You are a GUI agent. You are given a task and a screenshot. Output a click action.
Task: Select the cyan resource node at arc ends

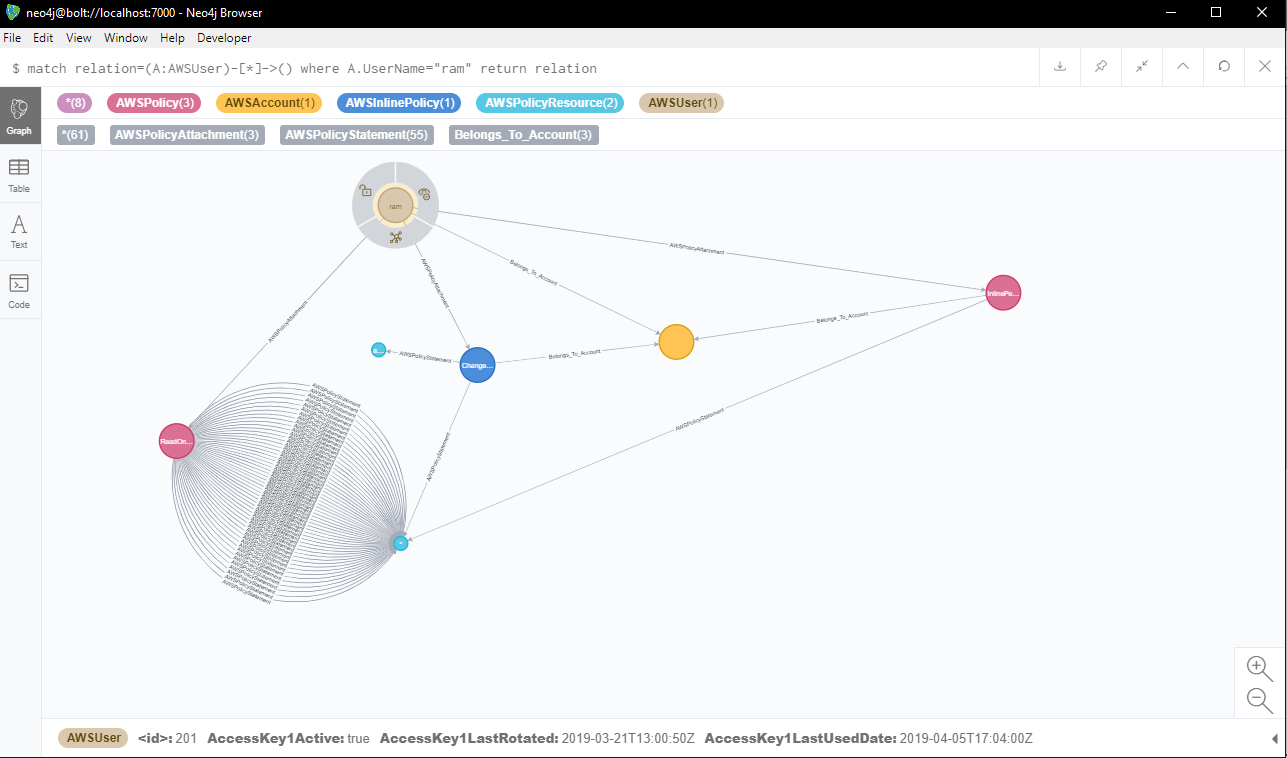coord(400,543)
